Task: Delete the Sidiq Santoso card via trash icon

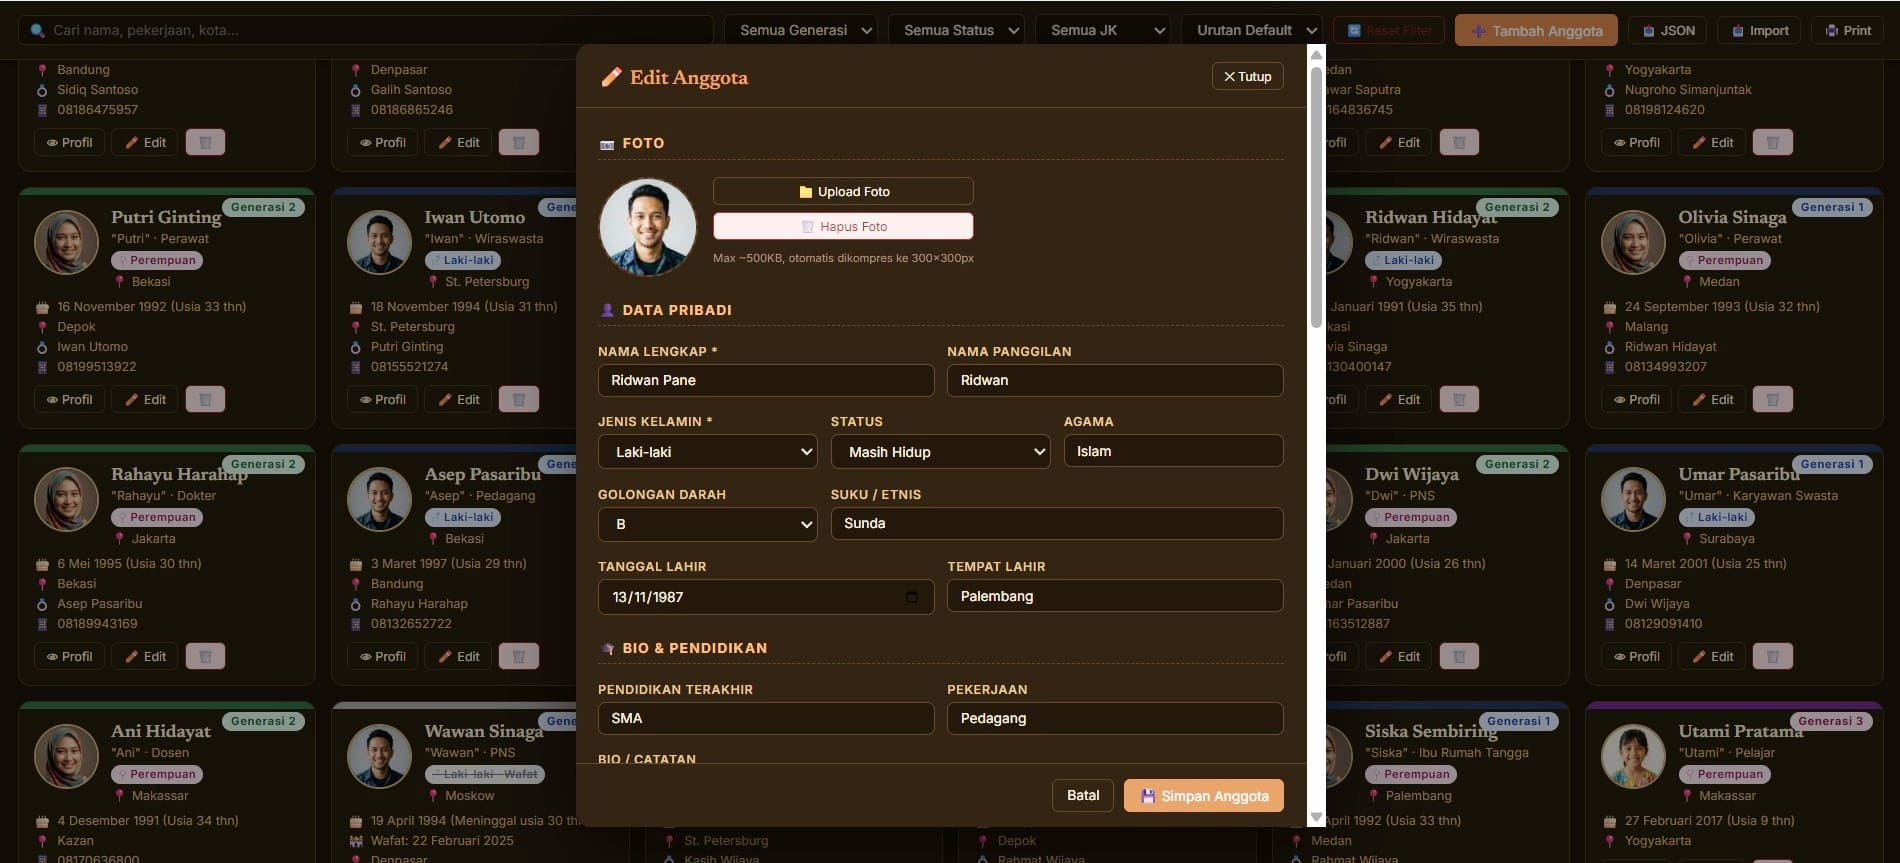Action: [x=205, y=142]
